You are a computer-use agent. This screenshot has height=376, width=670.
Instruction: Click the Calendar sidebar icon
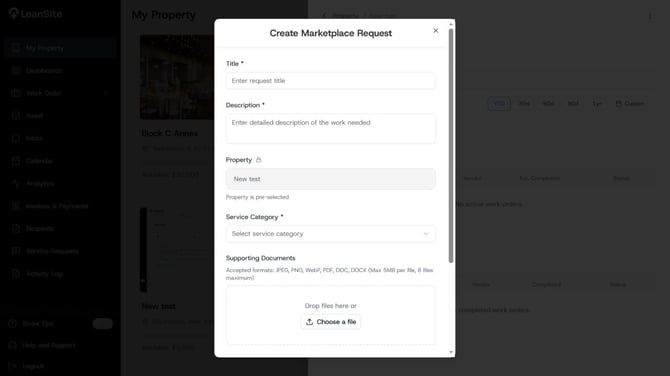click(16, 161)
